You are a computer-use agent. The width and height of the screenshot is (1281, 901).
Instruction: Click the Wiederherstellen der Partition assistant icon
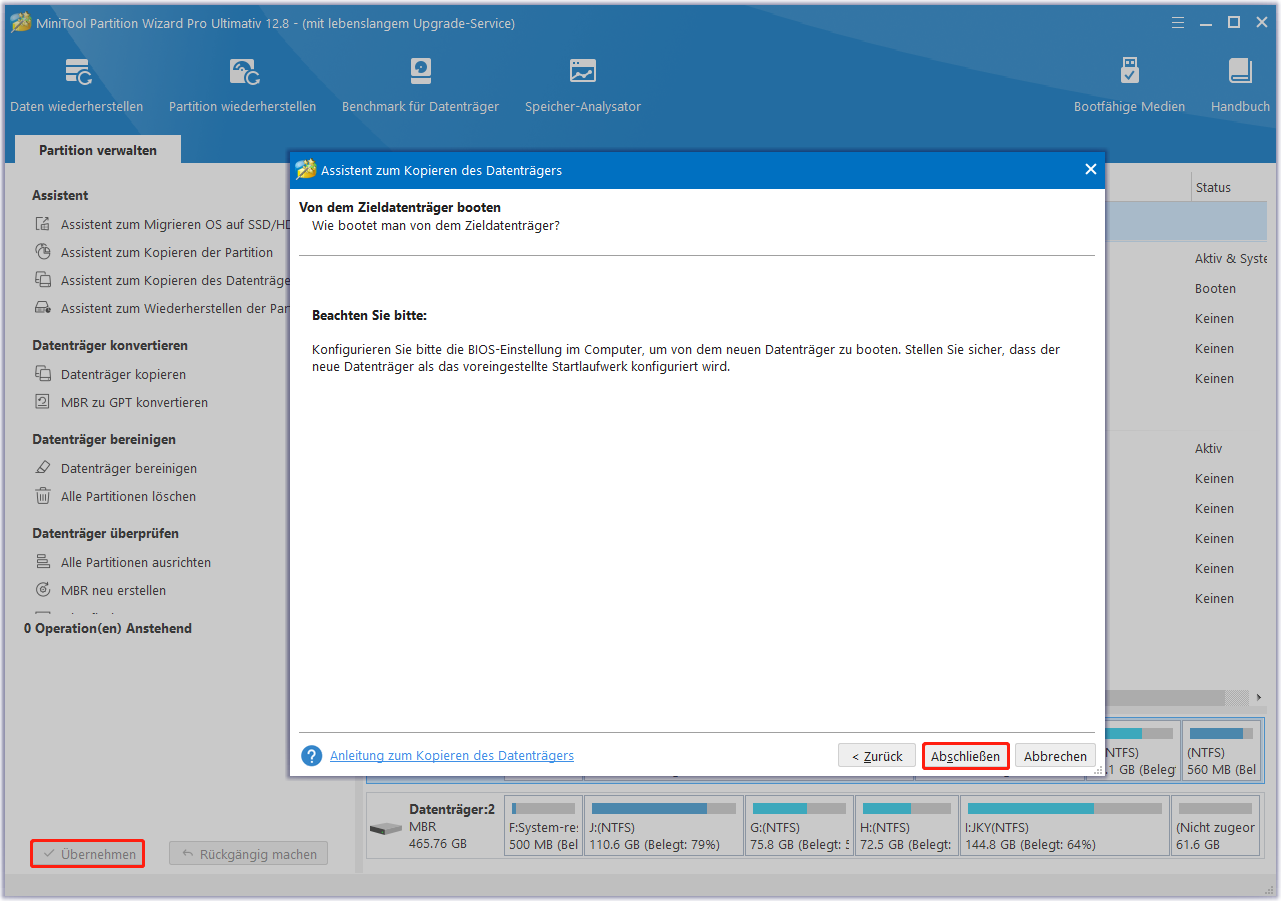[43, 308]
